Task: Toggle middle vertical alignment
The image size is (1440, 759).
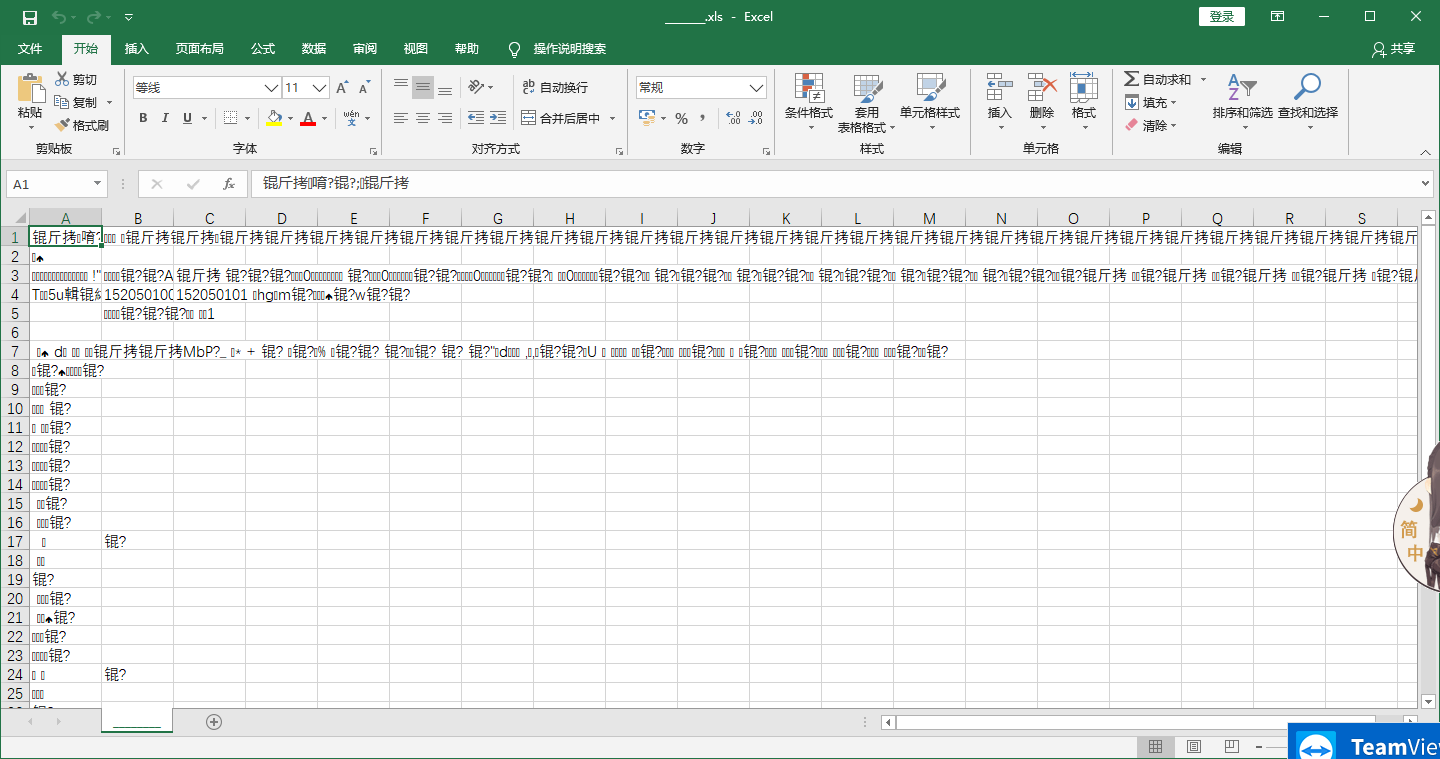Action: pos(423,87)
